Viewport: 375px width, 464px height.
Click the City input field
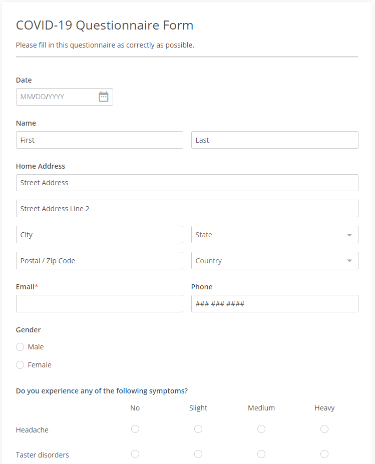[99, 235]
